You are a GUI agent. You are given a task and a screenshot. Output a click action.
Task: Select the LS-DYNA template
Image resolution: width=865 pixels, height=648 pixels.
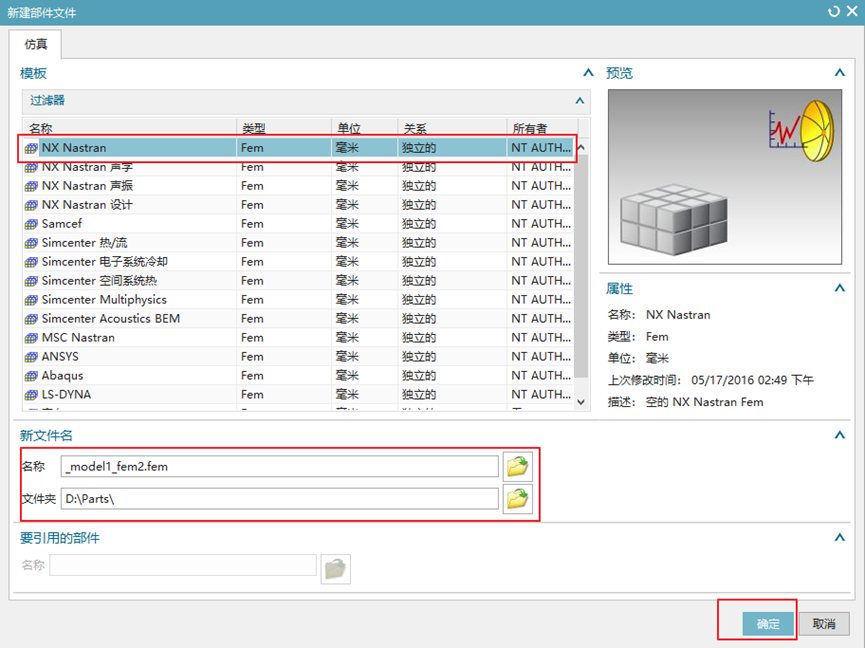pos(298,394)
